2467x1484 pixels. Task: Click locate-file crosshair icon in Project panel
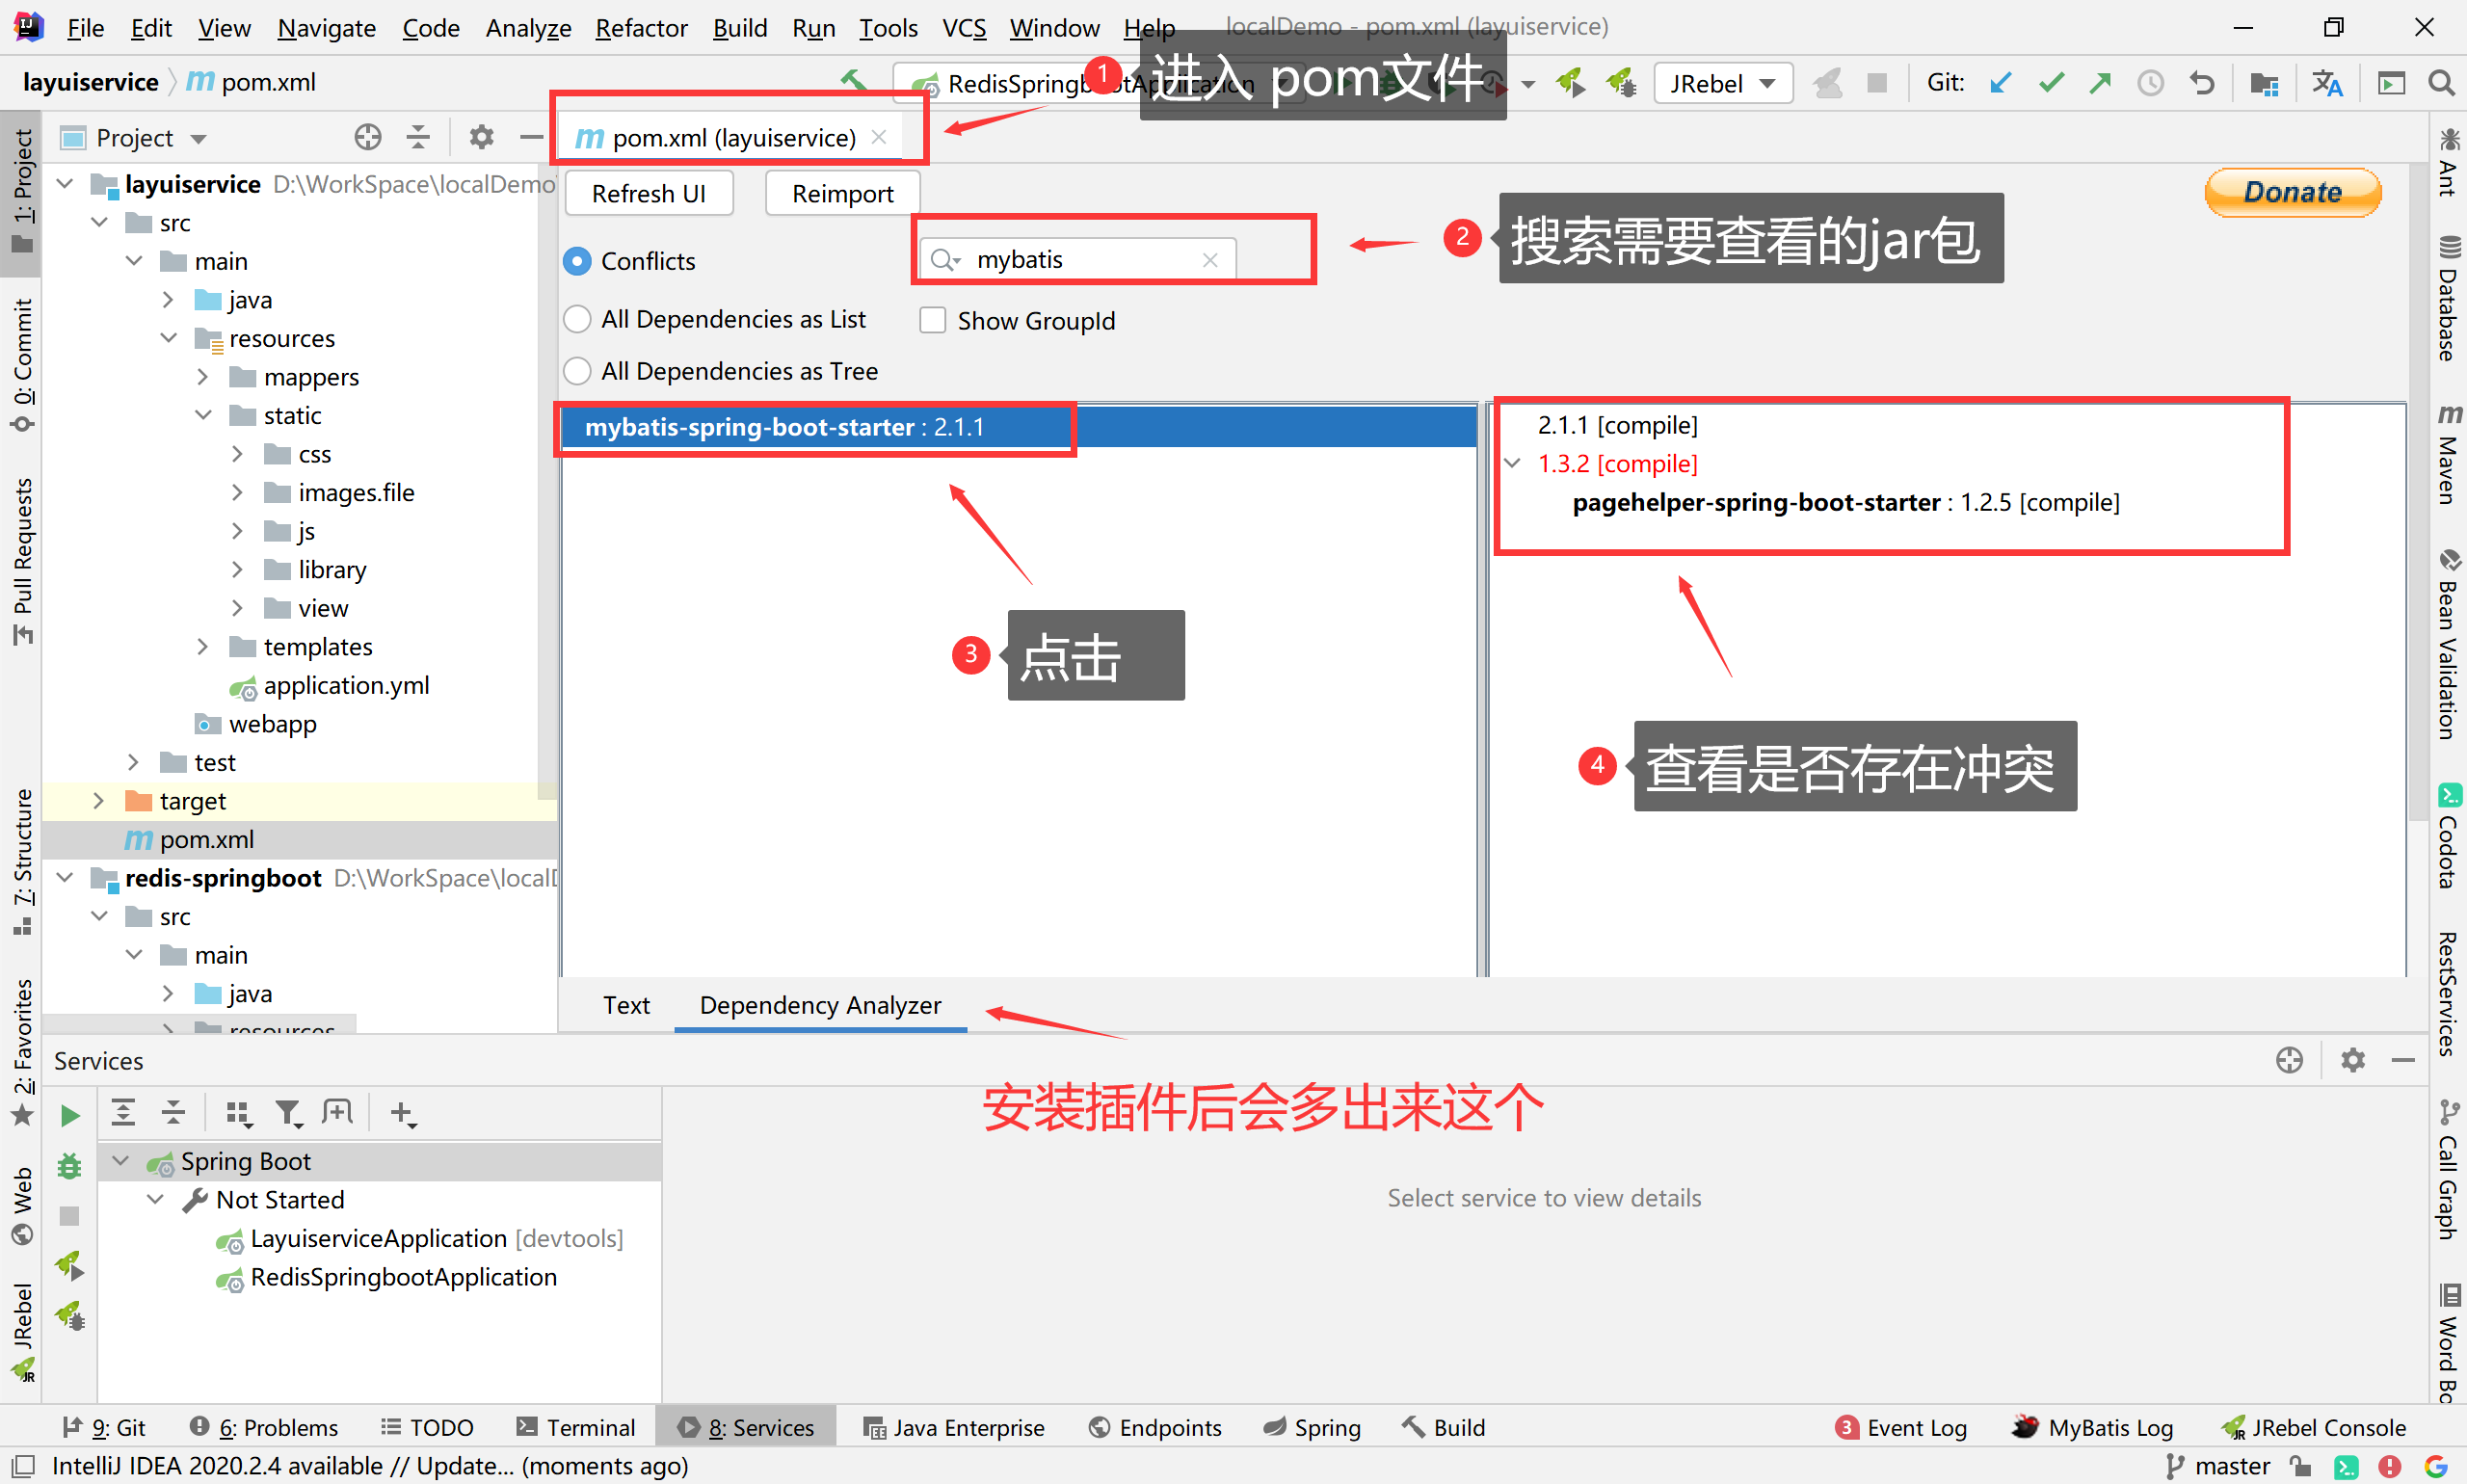click(x=368, y=137)
